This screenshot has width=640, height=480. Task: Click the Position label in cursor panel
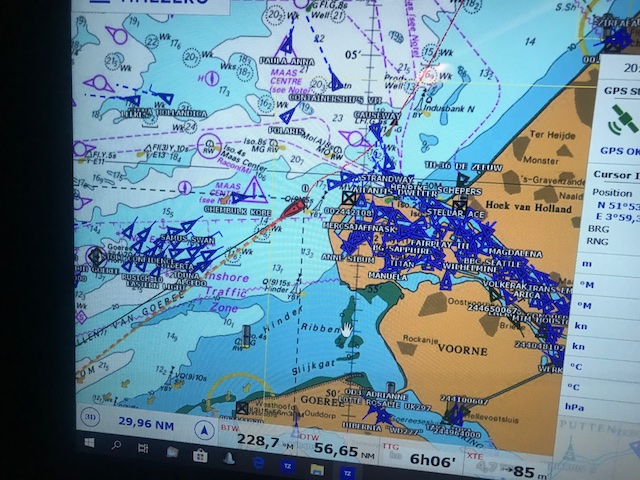612,193
